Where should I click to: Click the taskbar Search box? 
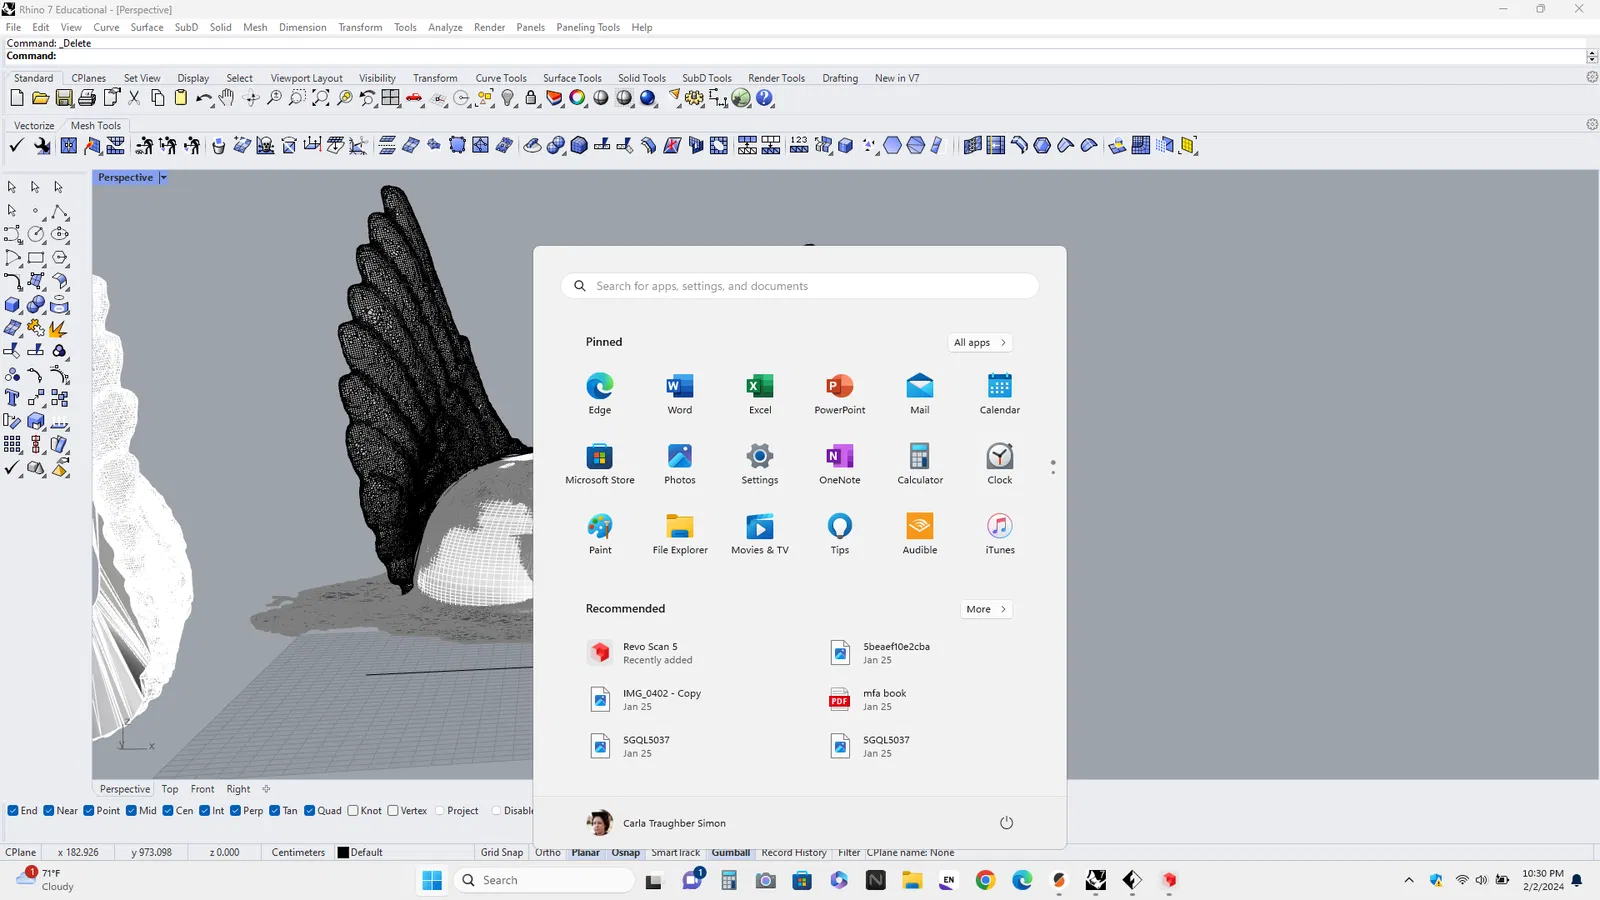[x=545, y=880]
